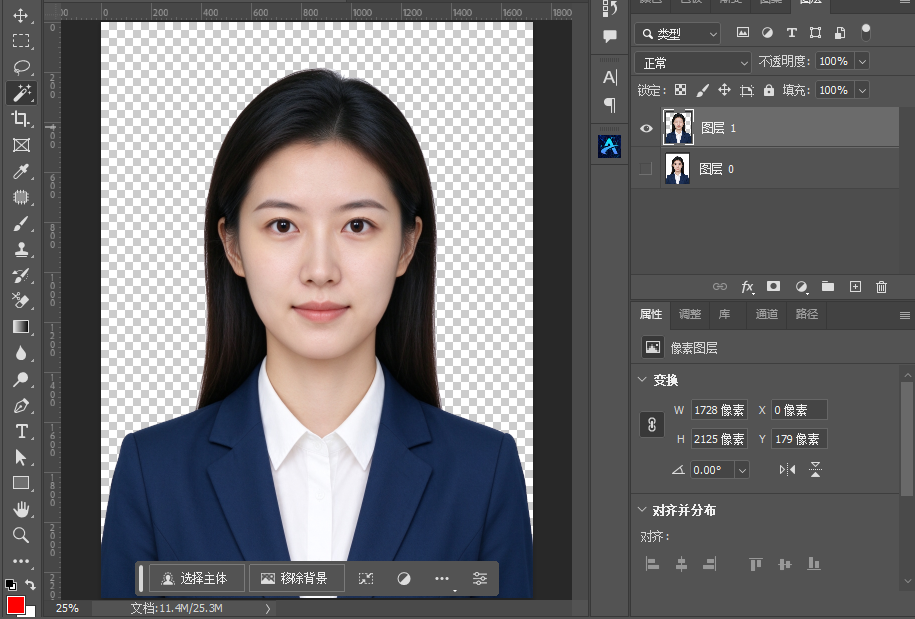Select the Rectangular Marquee tool
The image size is (915, 619).
[21, 40]
